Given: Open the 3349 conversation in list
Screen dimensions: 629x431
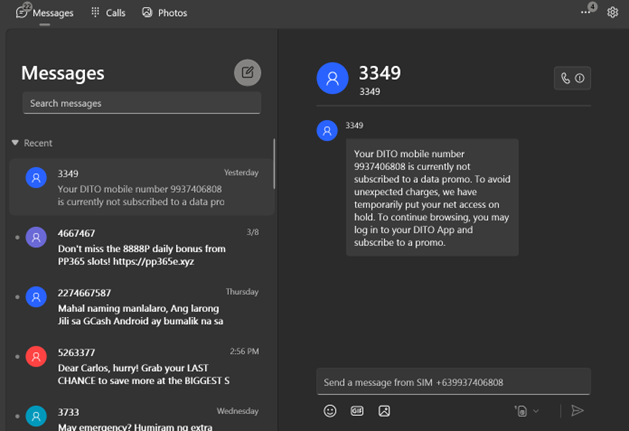Looking at the screenshot, I should 142,187.
